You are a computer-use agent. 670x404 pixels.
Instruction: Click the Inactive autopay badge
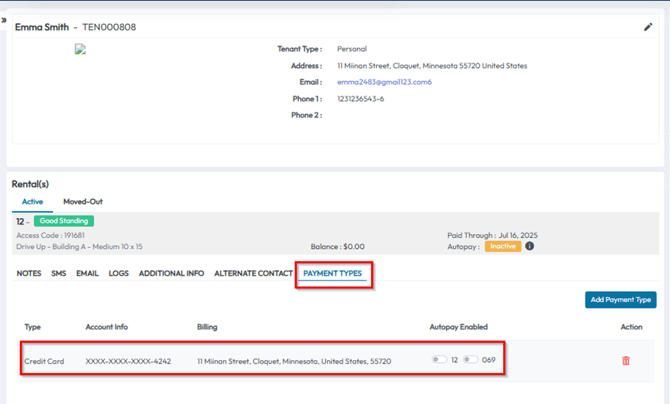[x=503, y=246]
